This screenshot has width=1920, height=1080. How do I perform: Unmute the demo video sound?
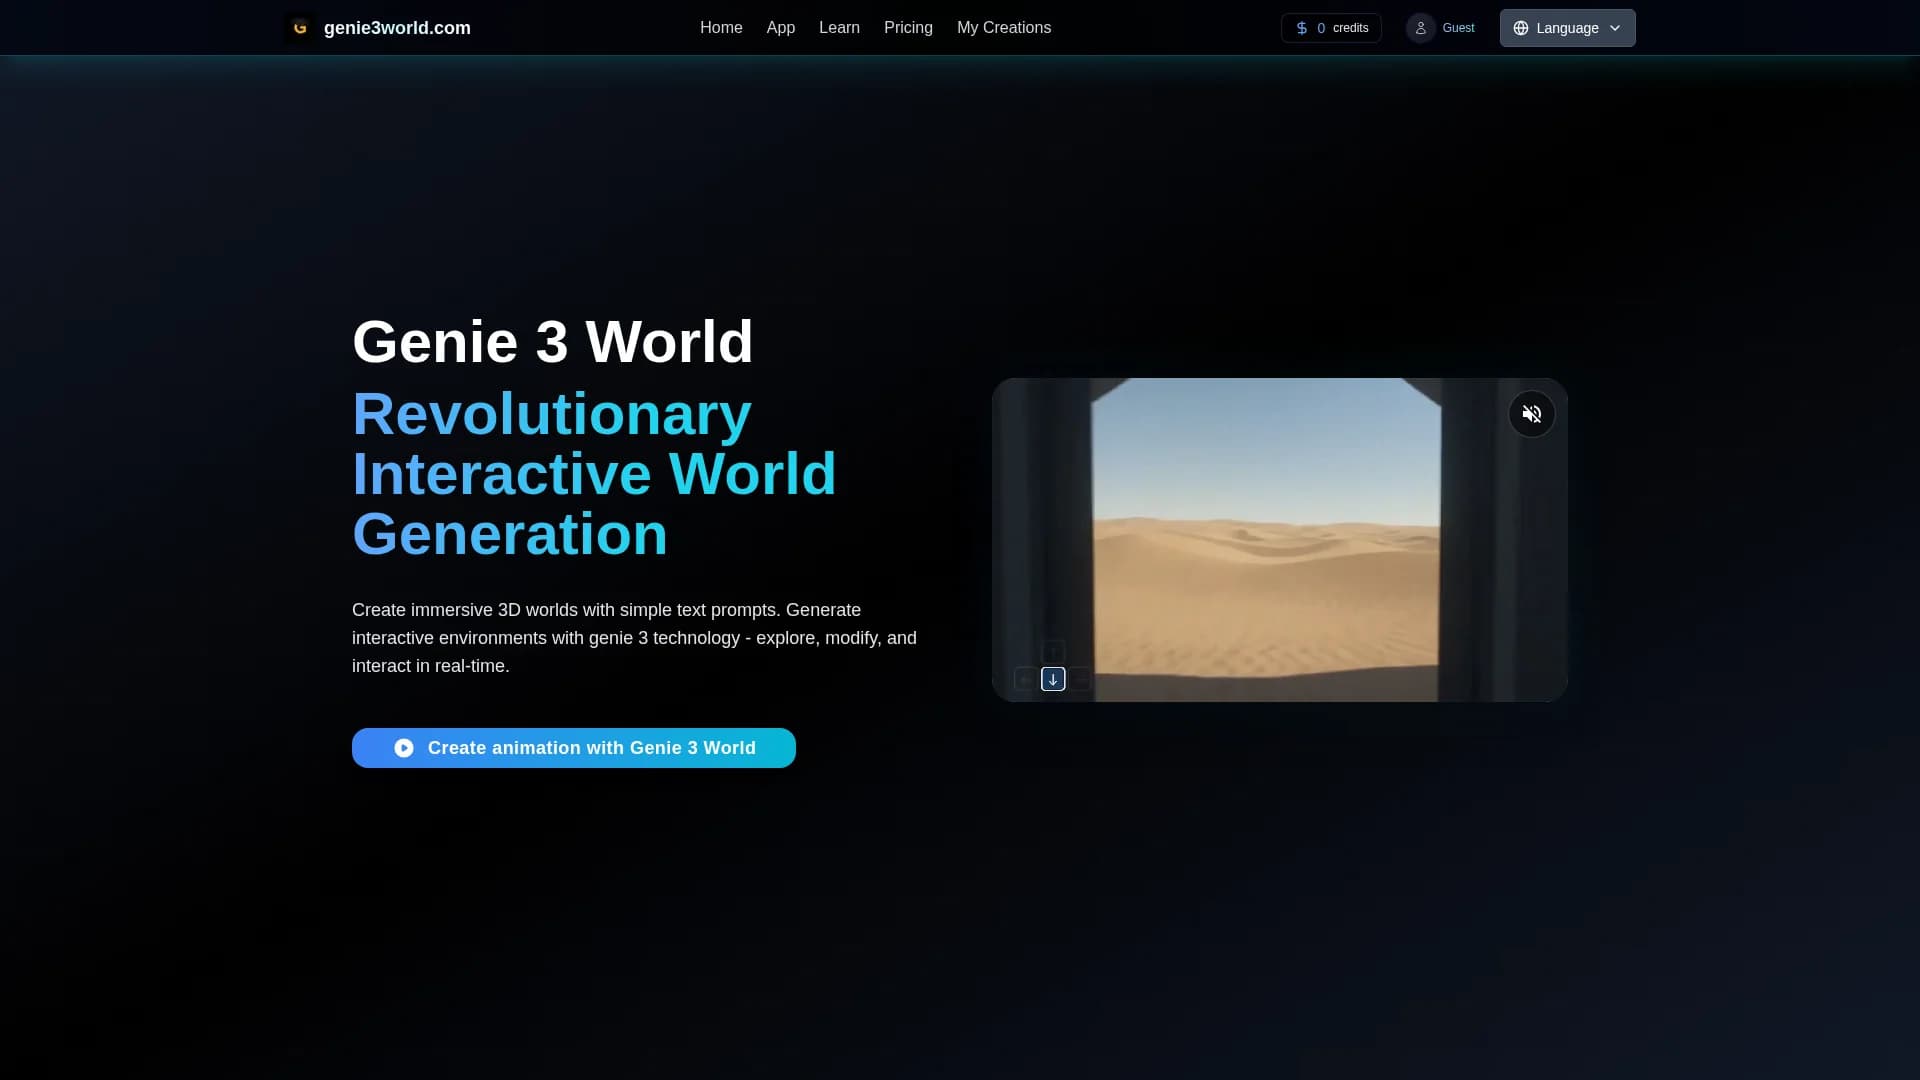pos(1532,414)
